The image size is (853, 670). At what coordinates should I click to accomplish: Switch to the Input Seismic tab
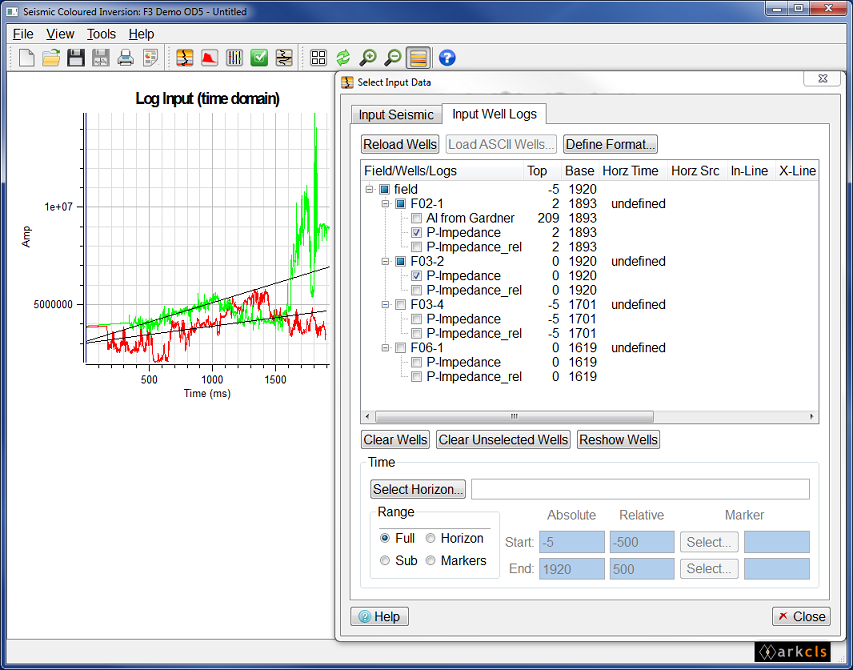(396, 115)
